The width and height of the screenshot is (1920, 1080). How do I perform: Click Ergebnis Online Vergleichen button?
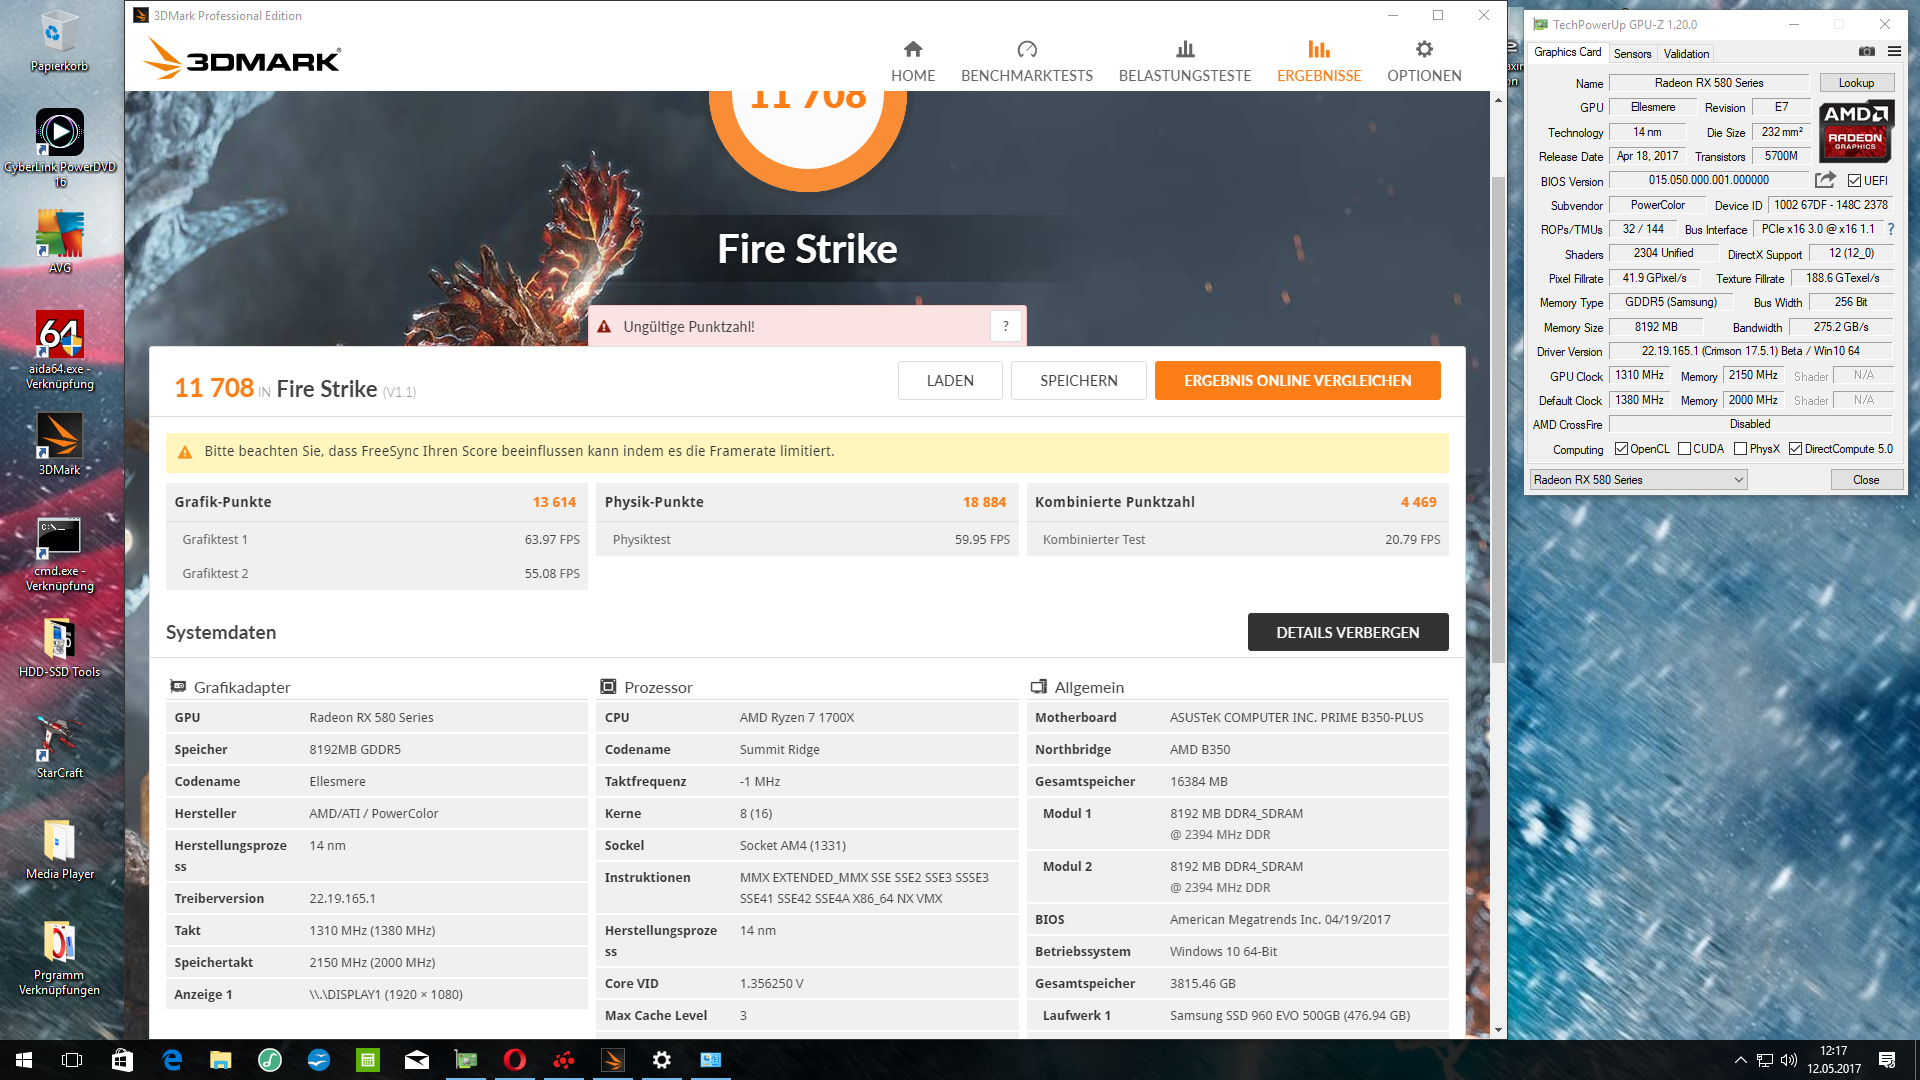(1297, 381)
